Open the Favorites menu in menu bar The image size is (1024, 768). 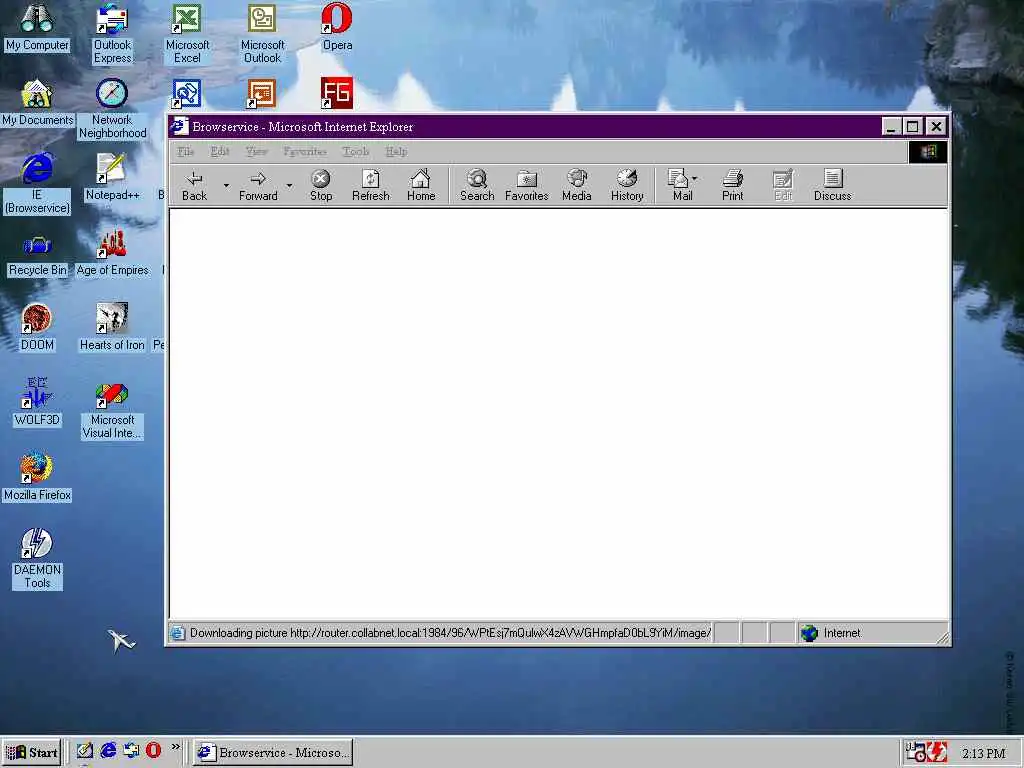(305, 152)
